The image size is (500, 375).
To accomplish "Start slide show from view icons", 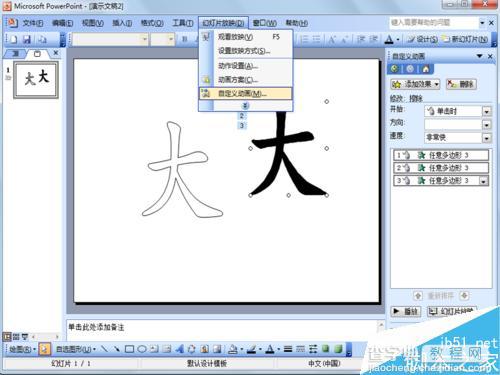I will tap(25, 337).
